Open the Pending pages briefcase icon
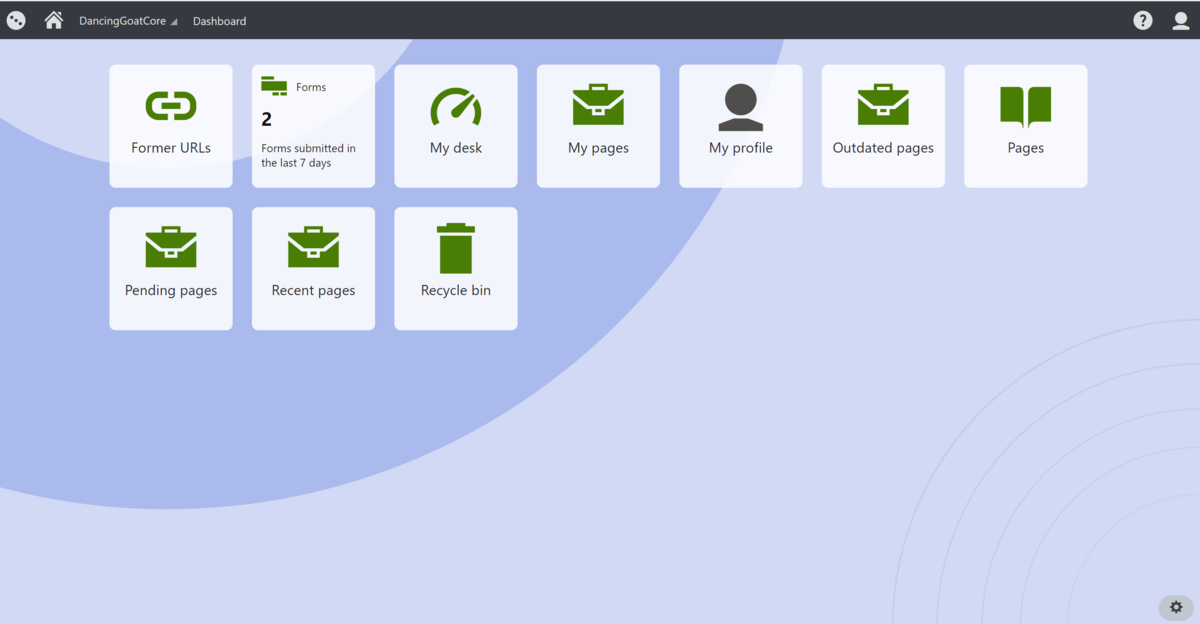This screenshot has height=624, width=1200. (171, 248)
